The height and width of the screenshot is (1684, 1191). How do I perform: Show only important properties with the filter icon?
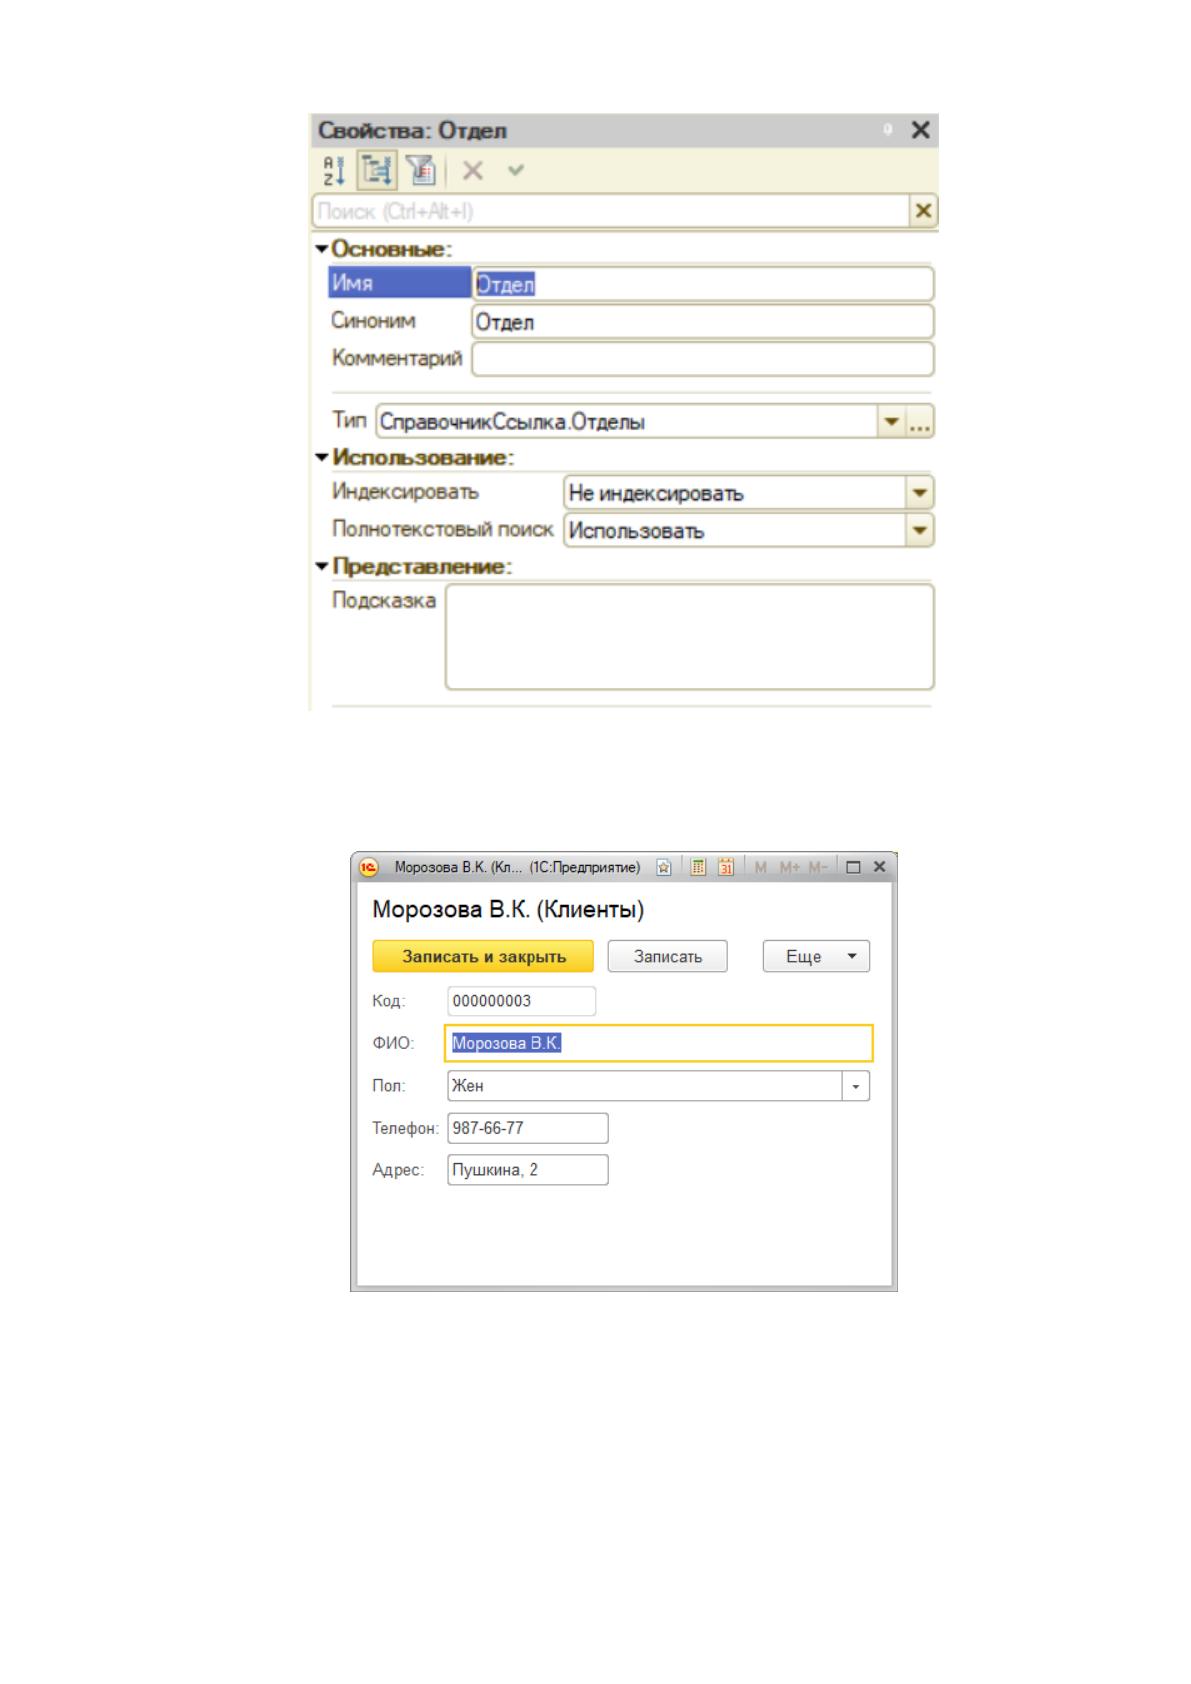(422, 171)
